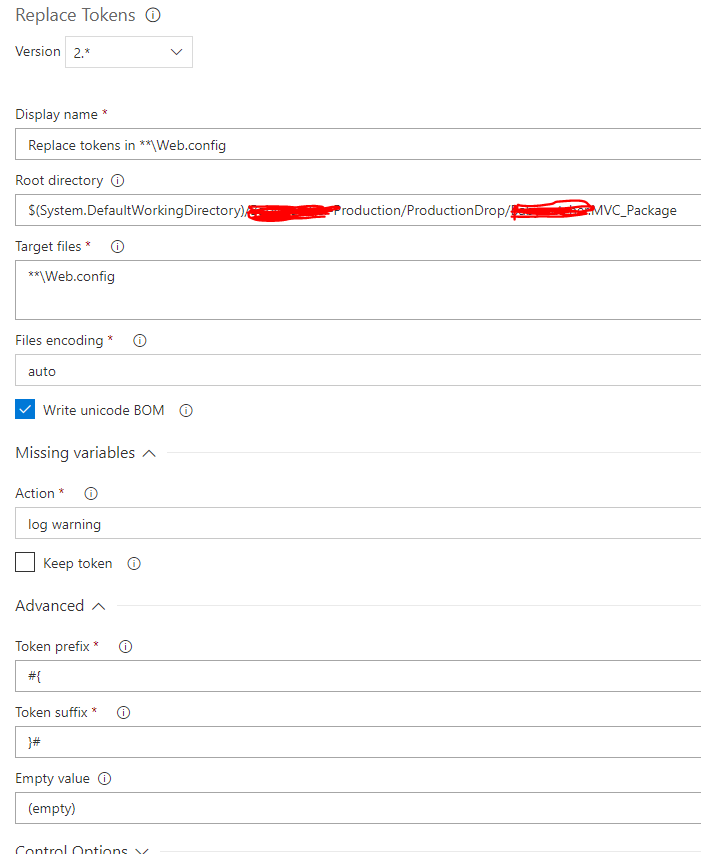Image resolution: width=701 pixels, height=854 pixels.
Task: Click the Keep token info icon
Action: point(133,563)
